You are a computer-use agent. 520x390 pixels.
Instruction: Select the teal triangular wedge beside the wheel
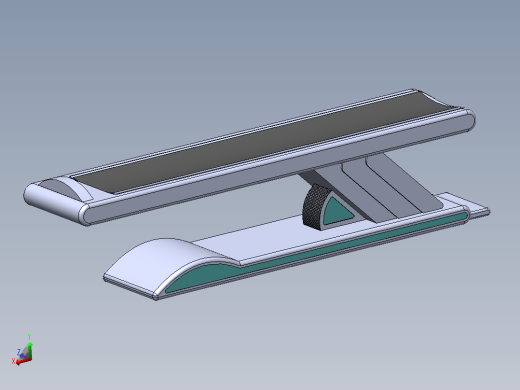pyautogui.click(x=336, y=213)
